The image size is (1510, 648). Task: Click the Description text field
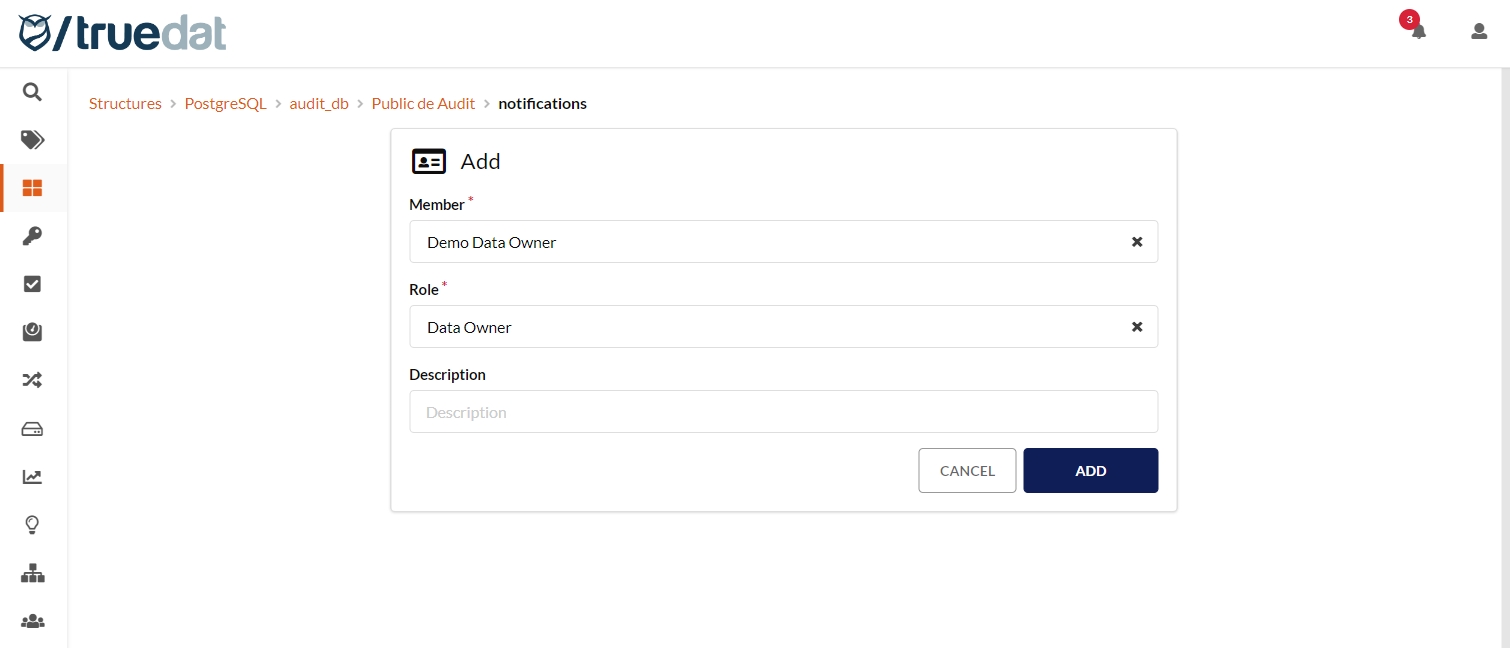tap(783, 412)
